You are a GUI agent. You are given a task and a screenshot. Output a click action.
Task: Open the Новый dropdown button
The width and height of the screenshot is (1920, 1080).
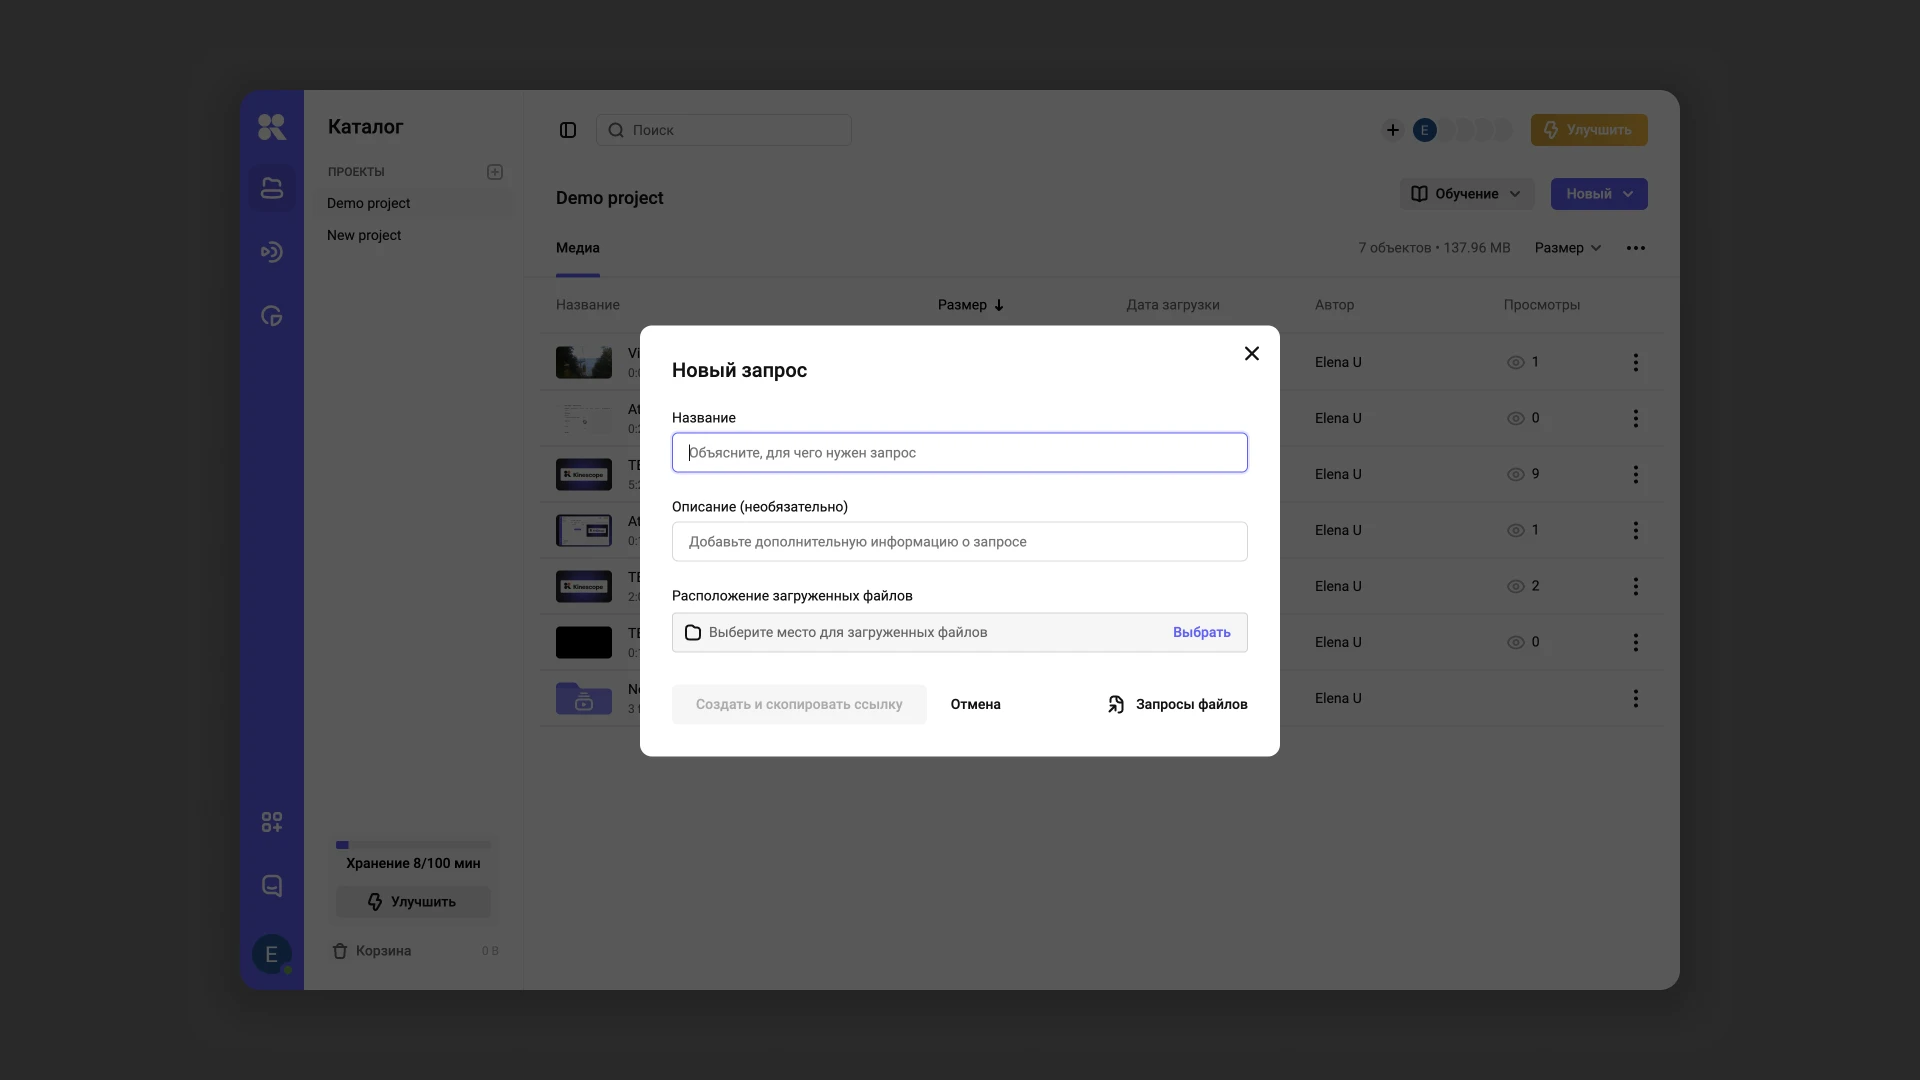click(1598, 194)
